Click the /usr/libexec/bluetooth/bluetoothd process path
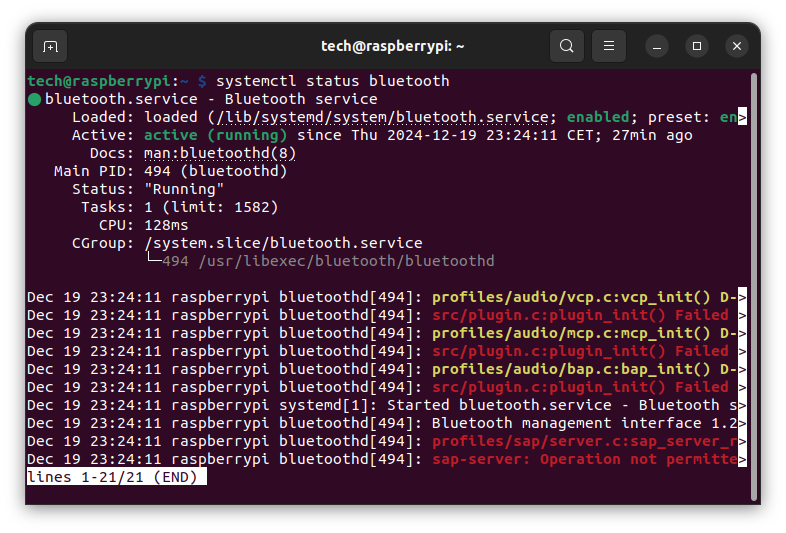This screenshot has height=533, width=786. 346,262
